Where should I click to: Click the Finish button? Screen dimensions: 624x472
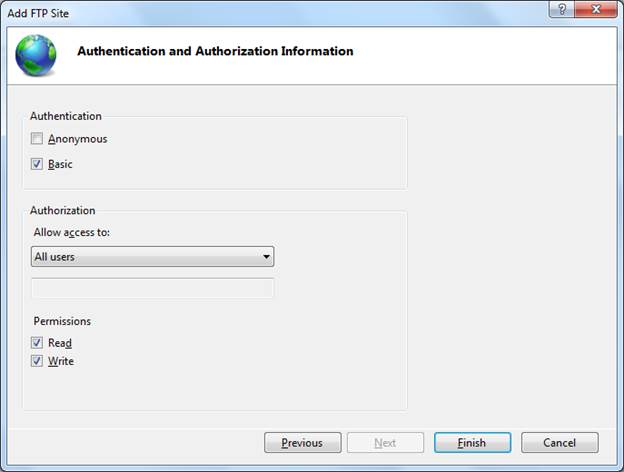pos(472,443)
